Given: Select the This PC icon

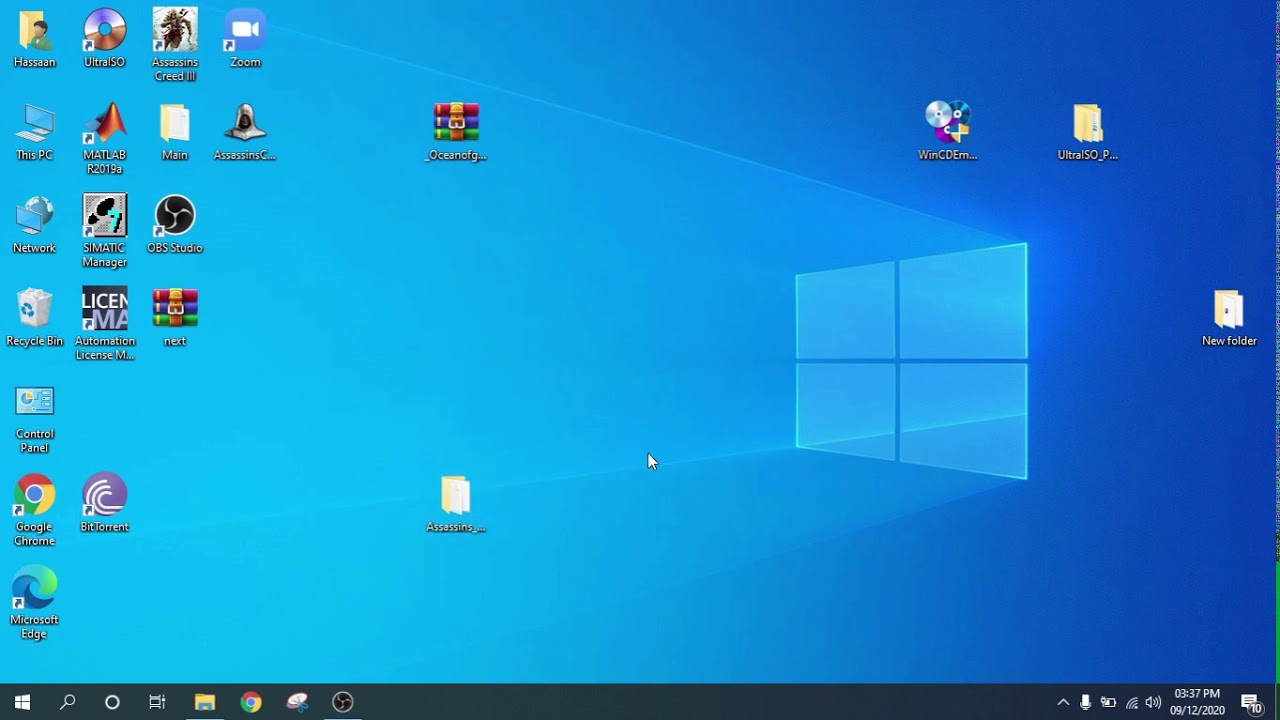Looking at the screenshot, I should point(35,132).
